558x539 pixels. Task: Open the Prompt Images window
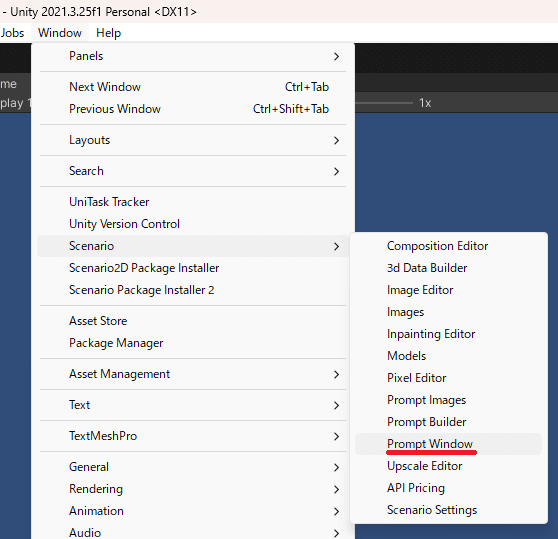click(448, 400)
